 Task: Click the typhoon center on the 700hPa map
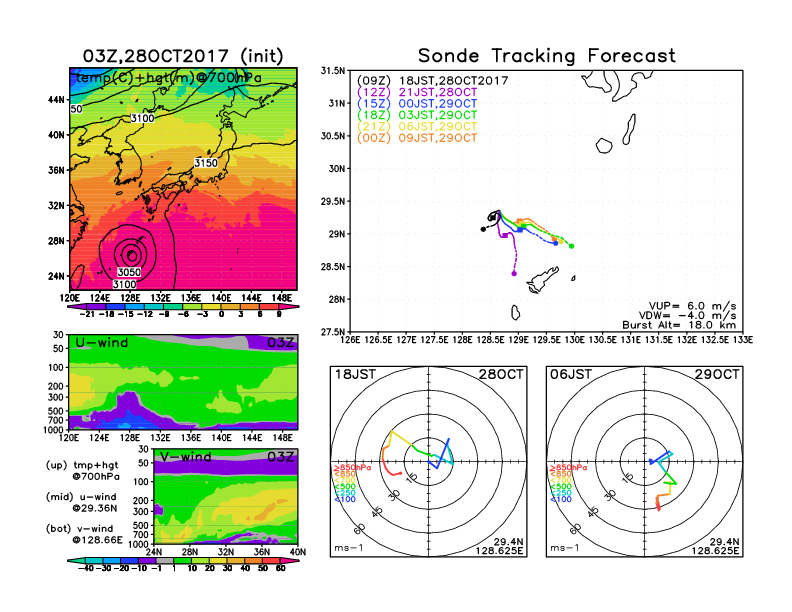tap(131, 254)
